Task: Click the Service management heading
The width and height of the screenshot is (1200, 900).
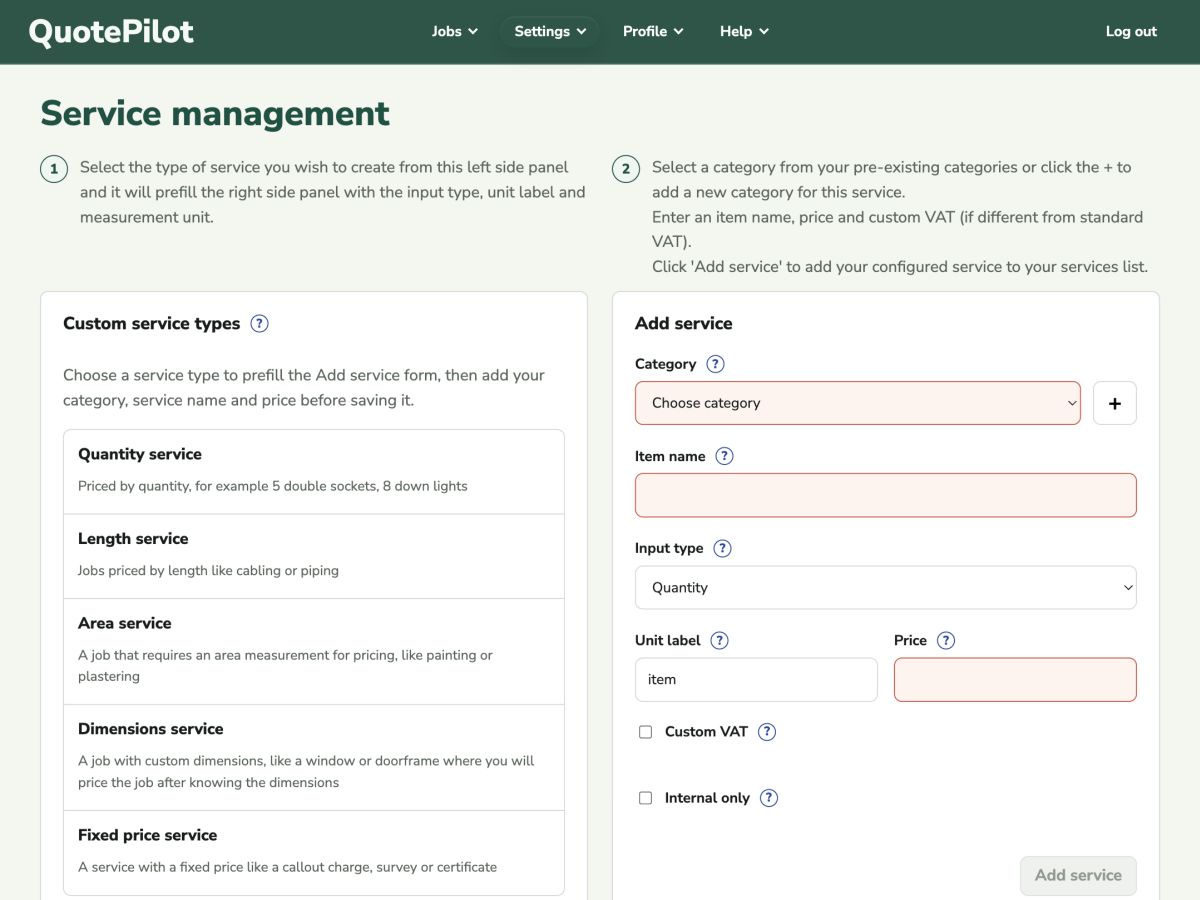Action: pos(215,113)
